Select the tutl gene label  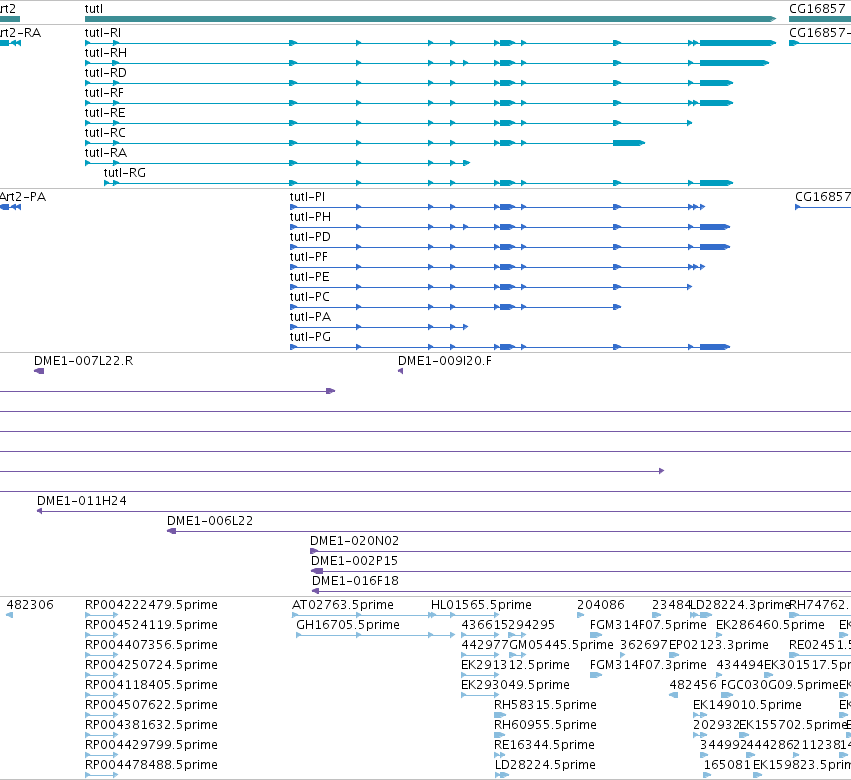(93, 9)
